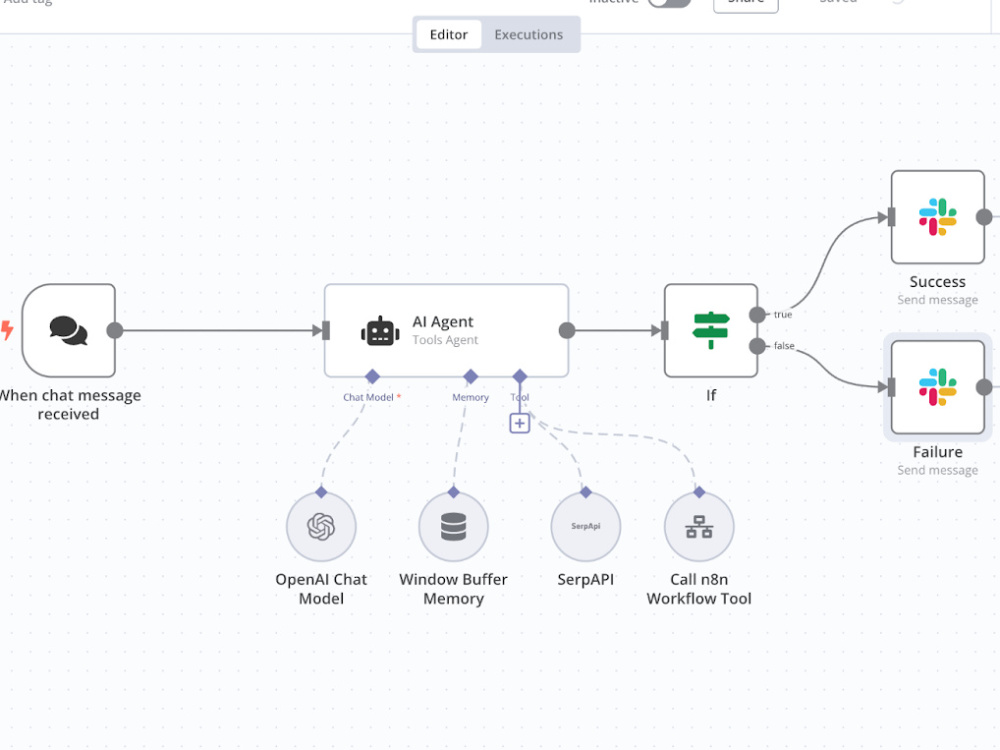
Task: Click the Tool diamond connector on AI Agent
Action: click(520, 376)
